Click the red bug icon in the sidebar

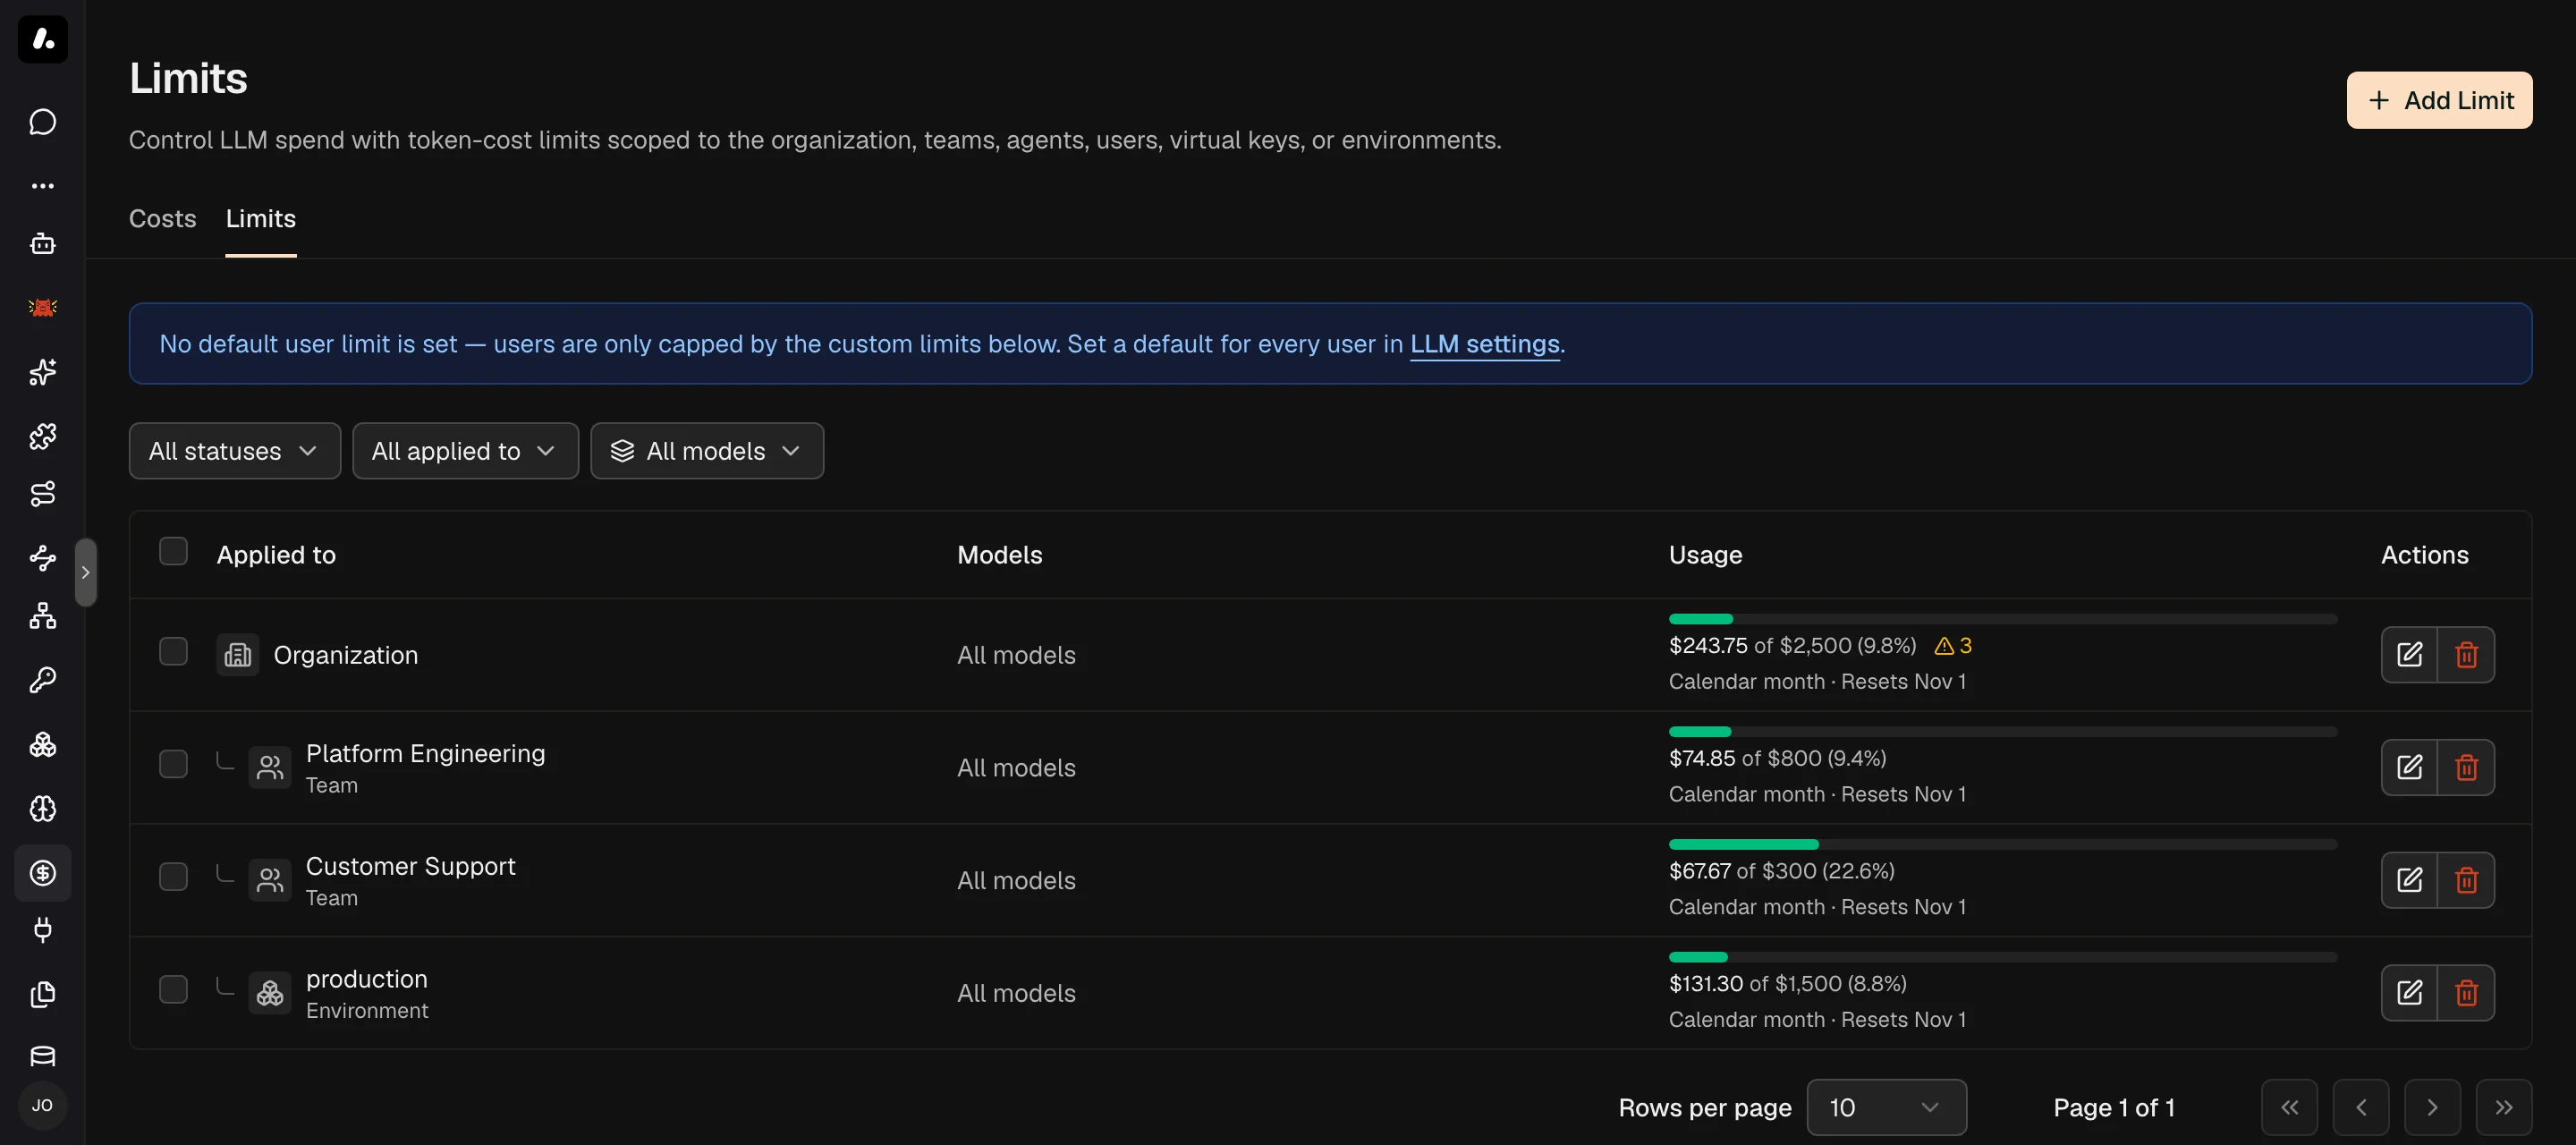pos(42,307)
